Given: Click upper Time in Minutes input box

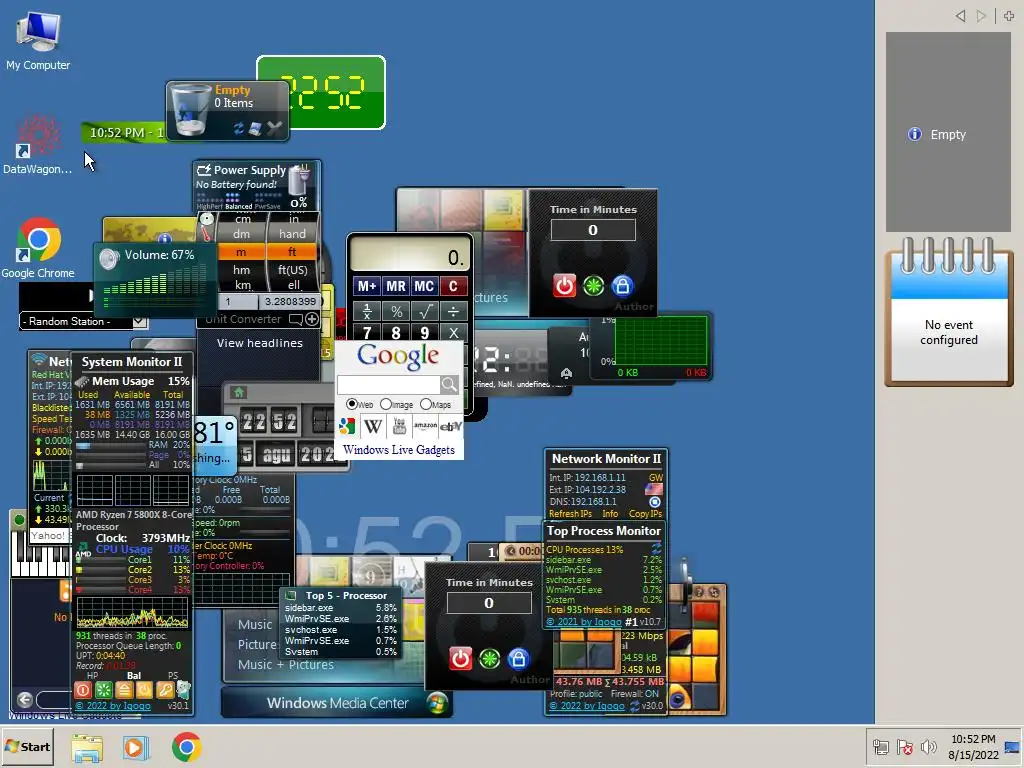Looking at the screenshot, I should 593,230.
